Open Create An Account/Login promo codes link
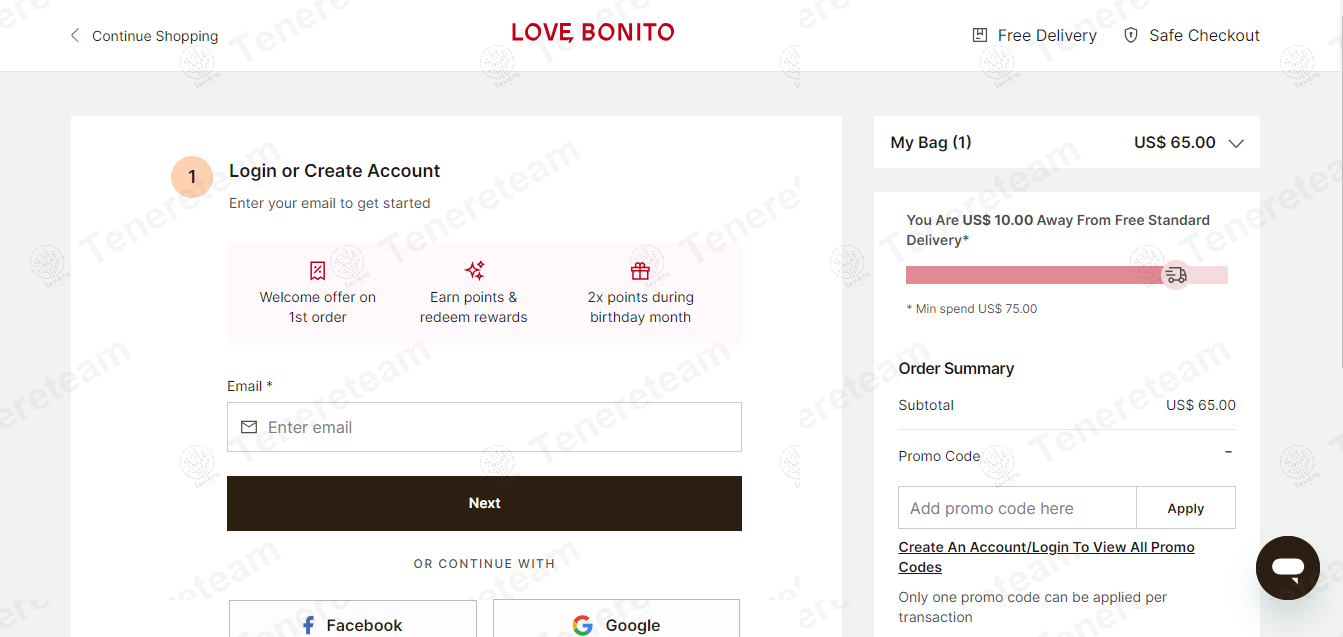 1046,557
